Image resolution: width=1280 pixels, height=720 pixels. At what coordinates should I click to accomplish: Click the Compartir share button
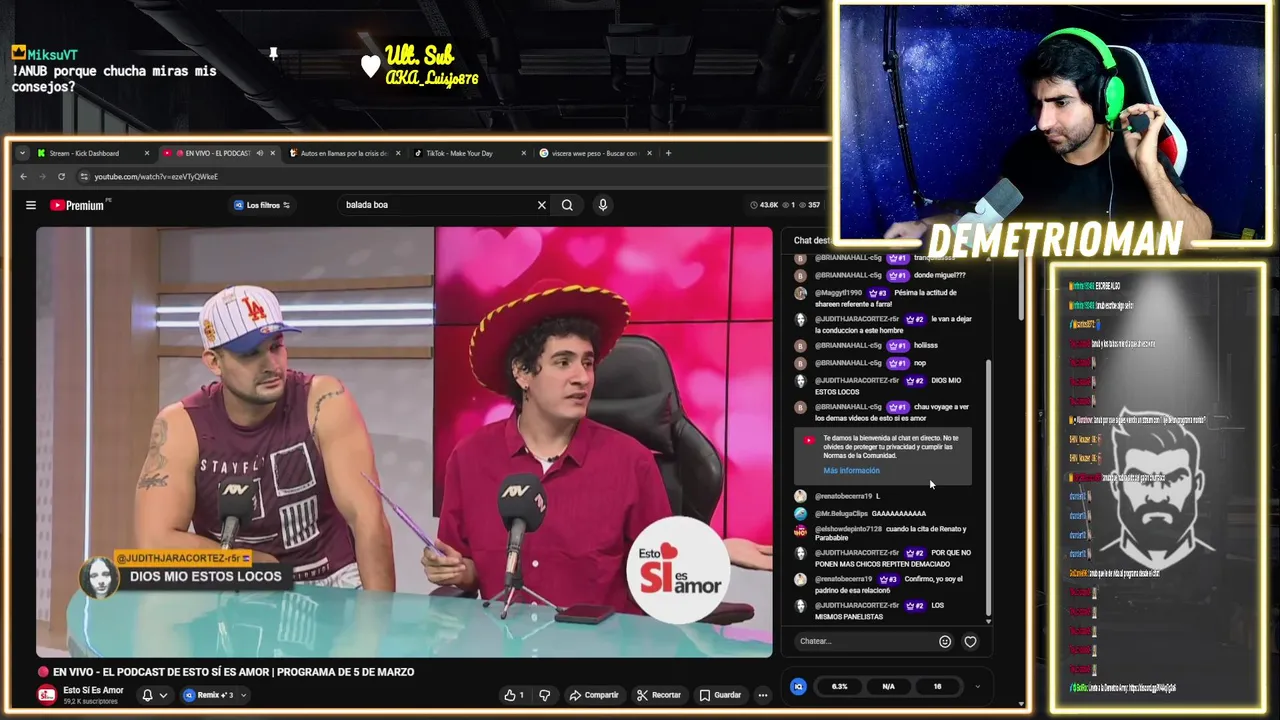coord(594,695)
